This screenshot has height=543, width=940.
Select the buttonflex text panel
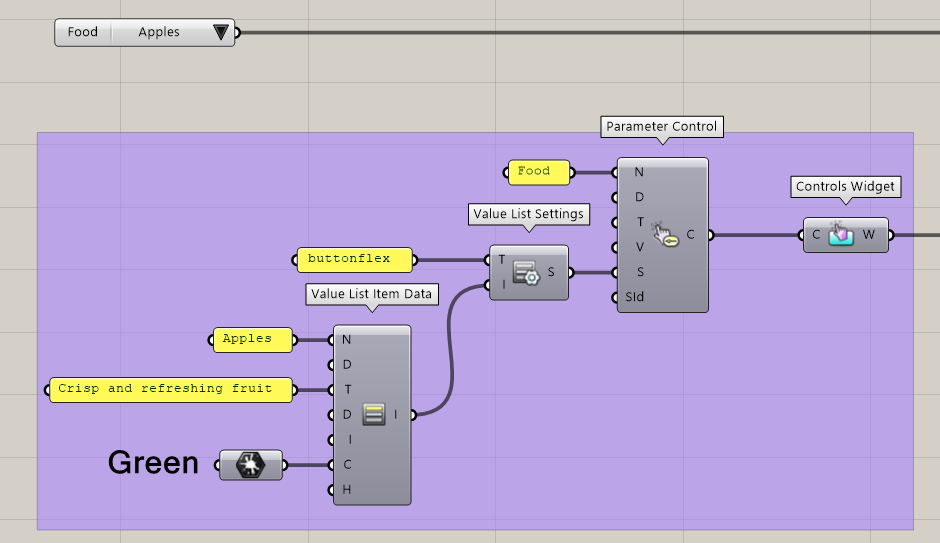(355, 260)
